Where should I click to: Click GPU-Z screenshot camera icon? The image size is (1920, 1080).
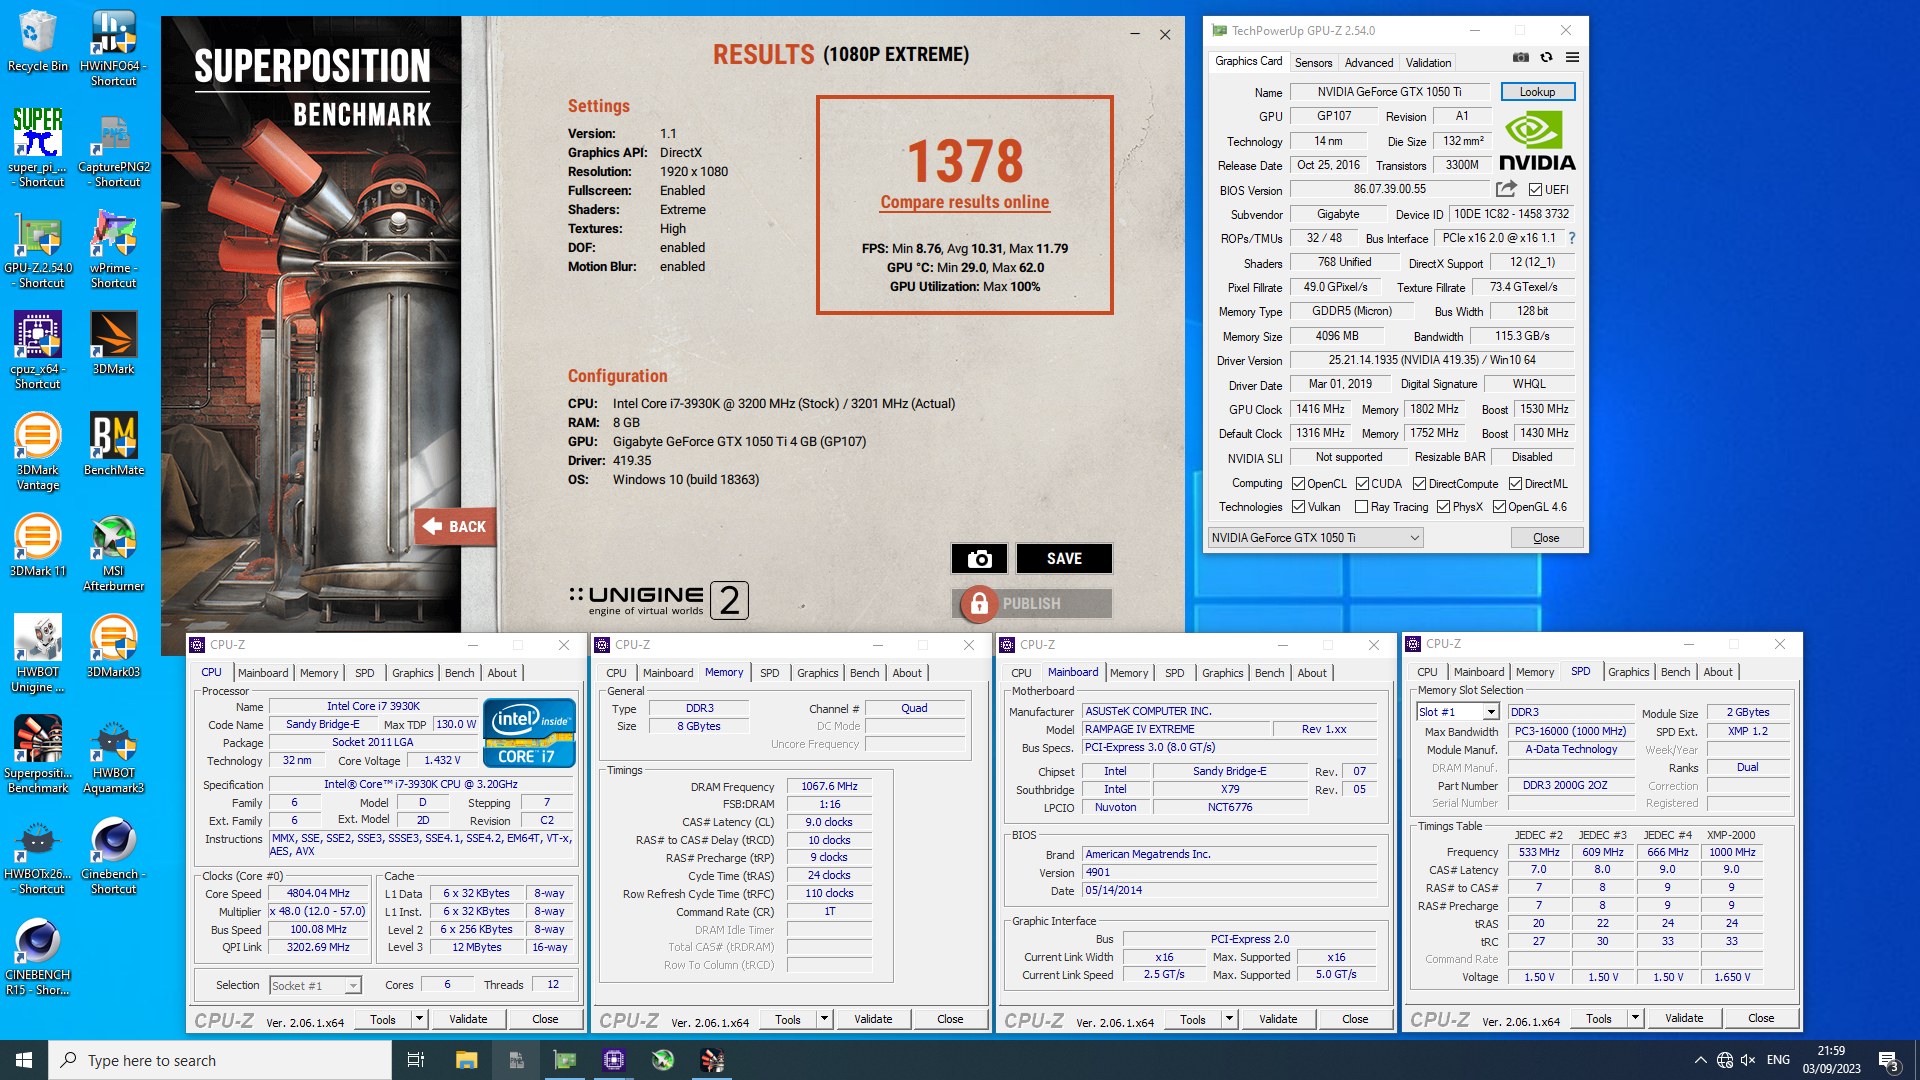(x=1520, y=58)
